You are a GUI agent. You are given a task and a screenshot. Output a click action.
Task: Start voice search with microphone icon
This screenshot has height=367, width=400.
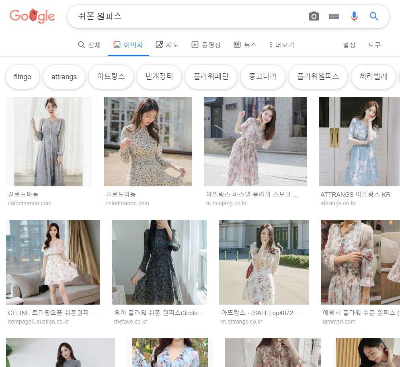tap(354, 16)
